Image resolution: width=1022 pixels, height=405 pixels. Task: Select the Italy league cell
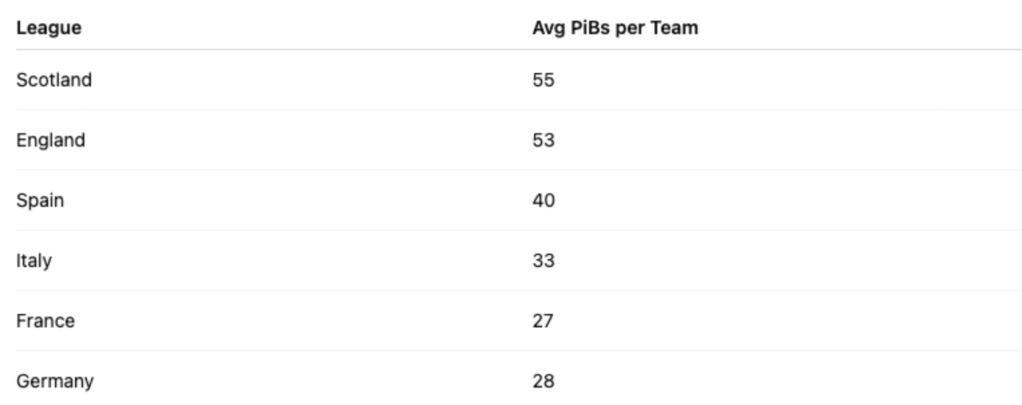34,261
